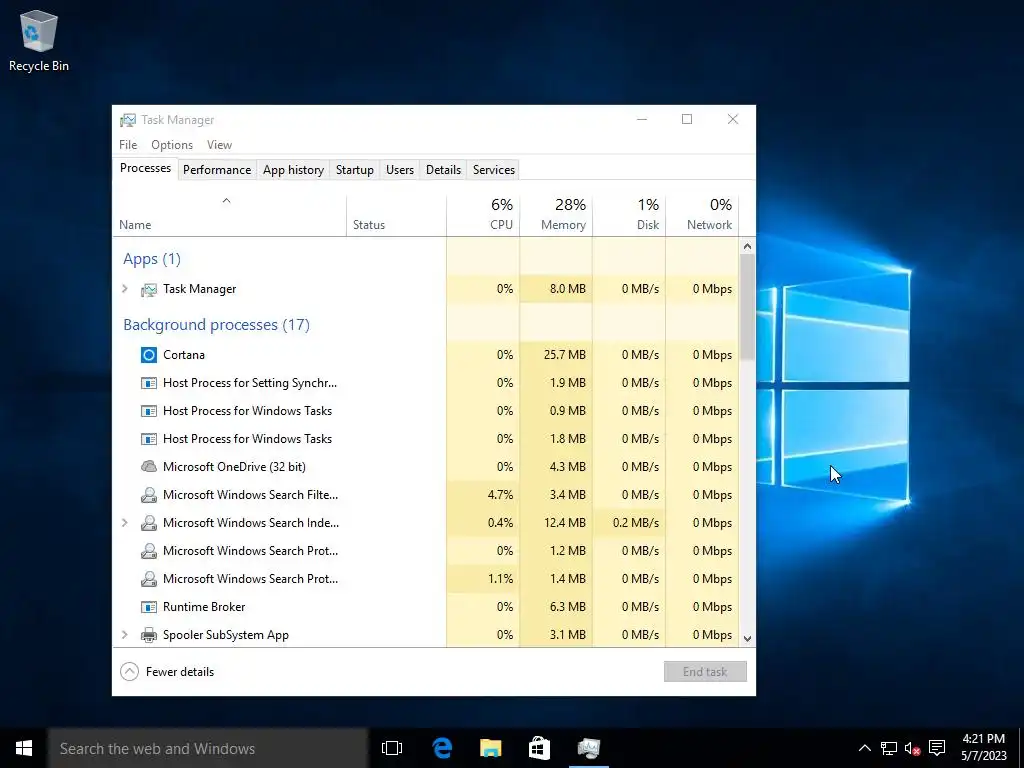
Task: Switch to the Startup tab
Action: 355,170
